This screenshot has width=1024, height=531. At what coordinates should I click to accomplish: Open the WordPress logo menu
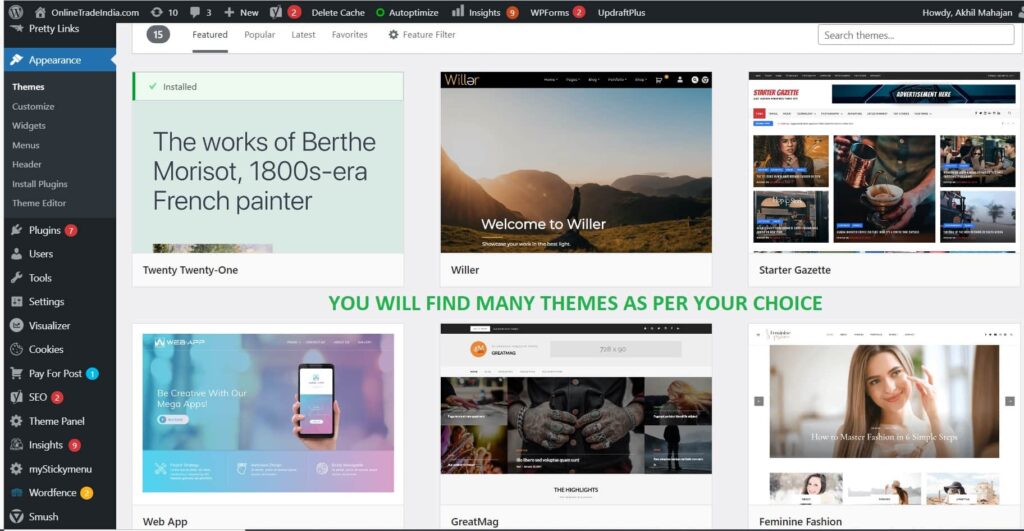coord(16,12)
